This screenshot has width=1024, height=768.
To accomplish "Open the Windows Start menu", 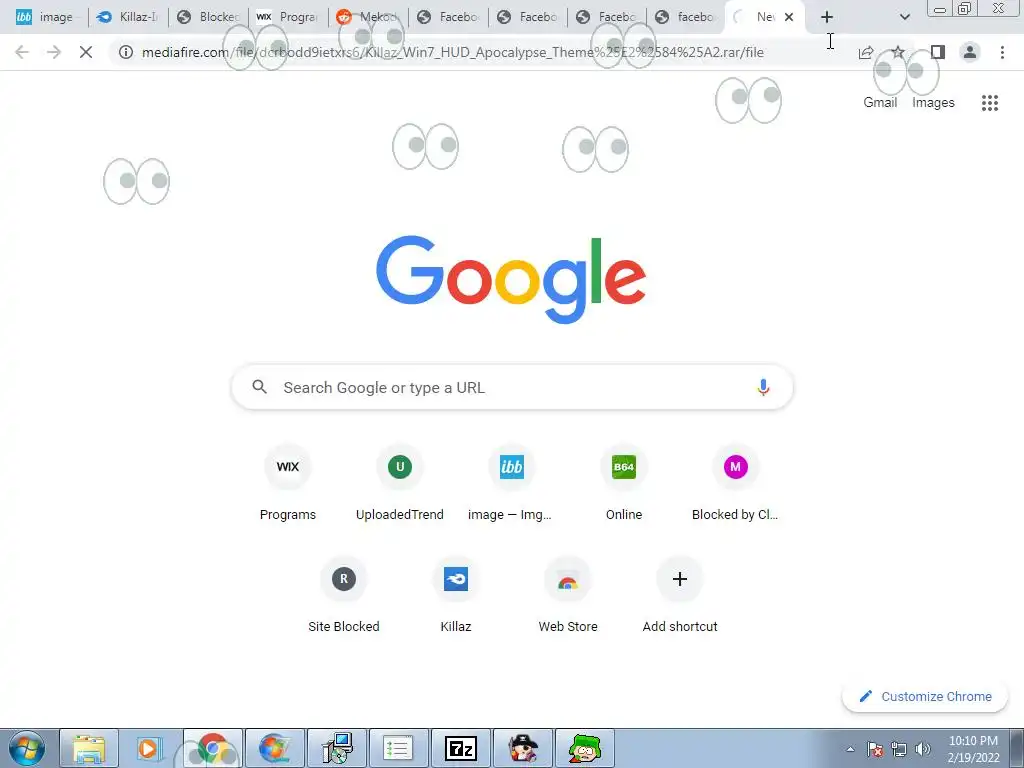I will [x=27, y=748].
